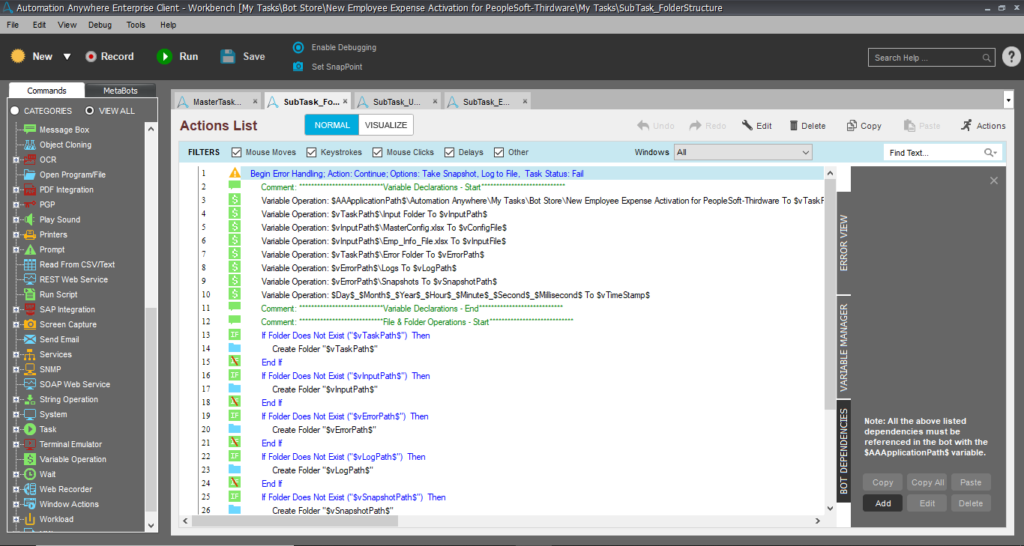This screenshot has width=1024, height=546.
Task: Run the bot with green play icon
Action: pos(164,57)
